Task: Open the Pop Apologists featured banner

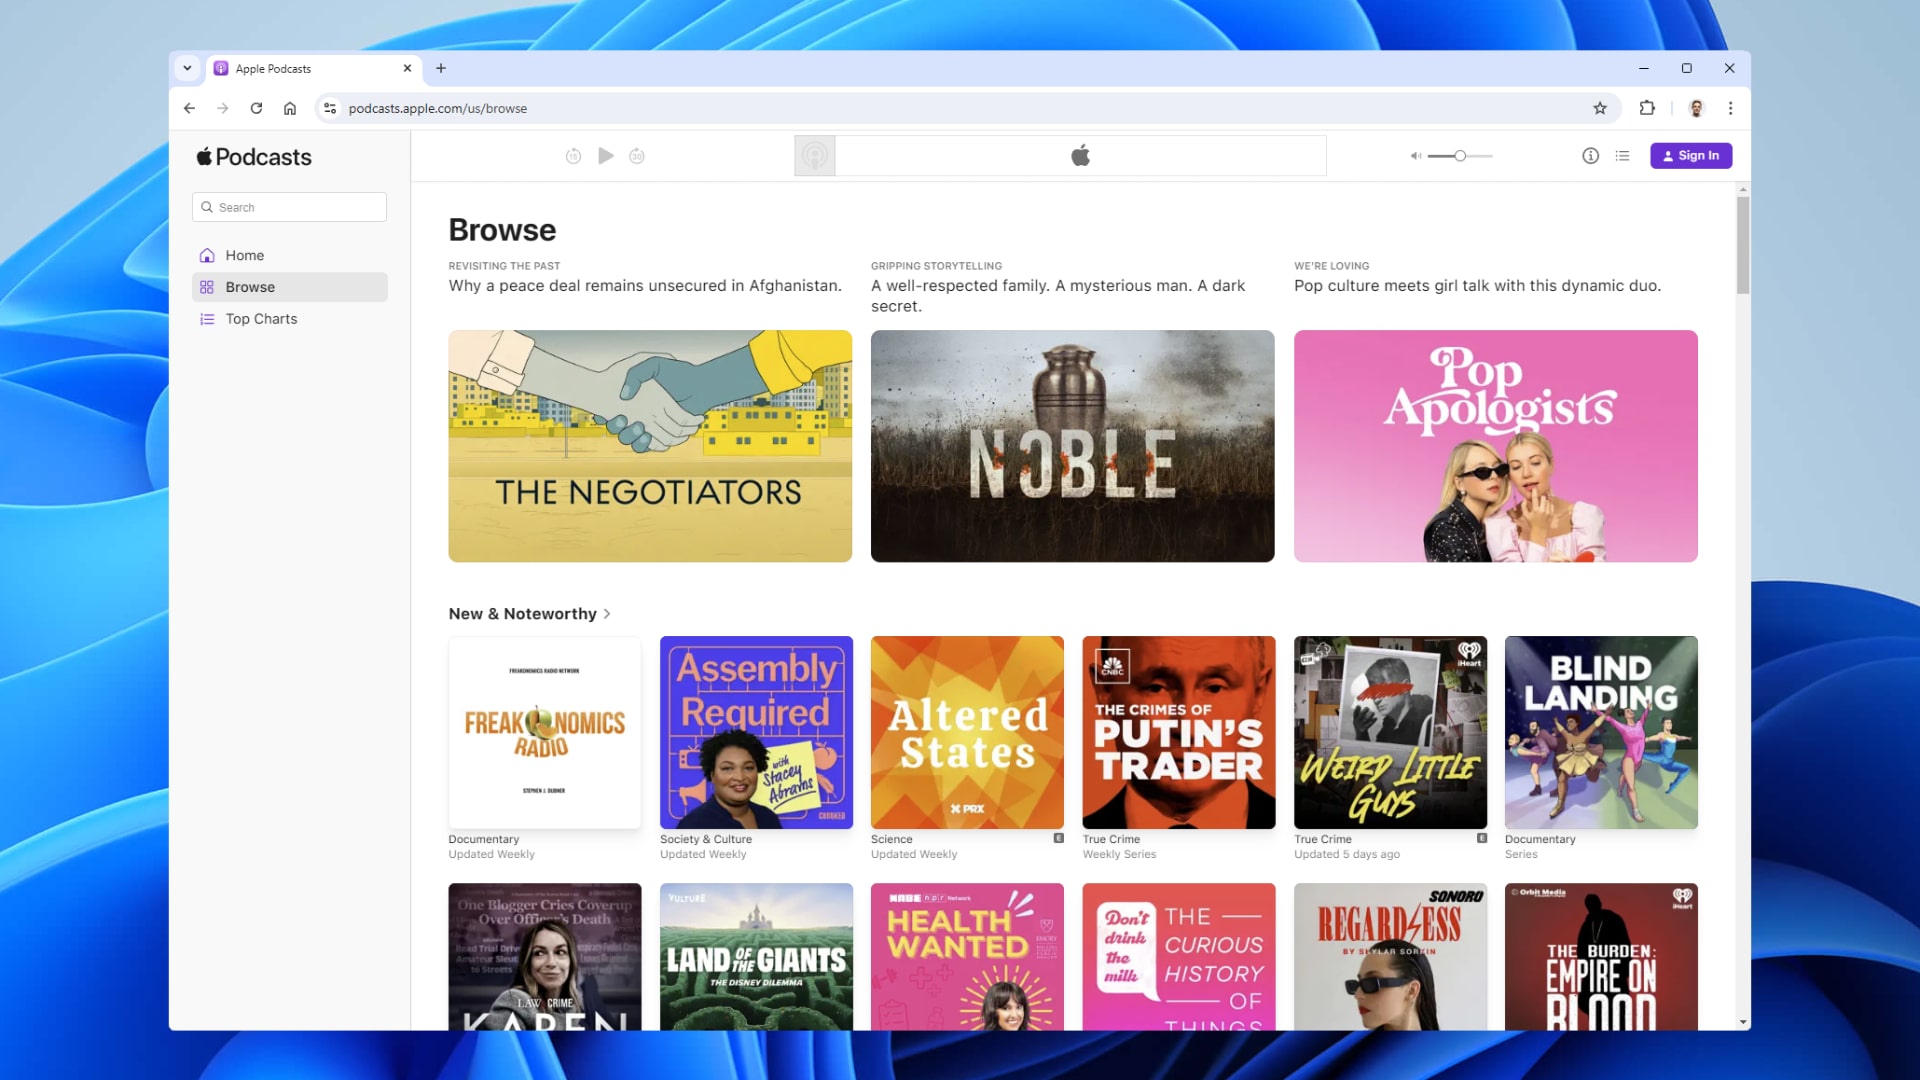Action: point(1495,446)
